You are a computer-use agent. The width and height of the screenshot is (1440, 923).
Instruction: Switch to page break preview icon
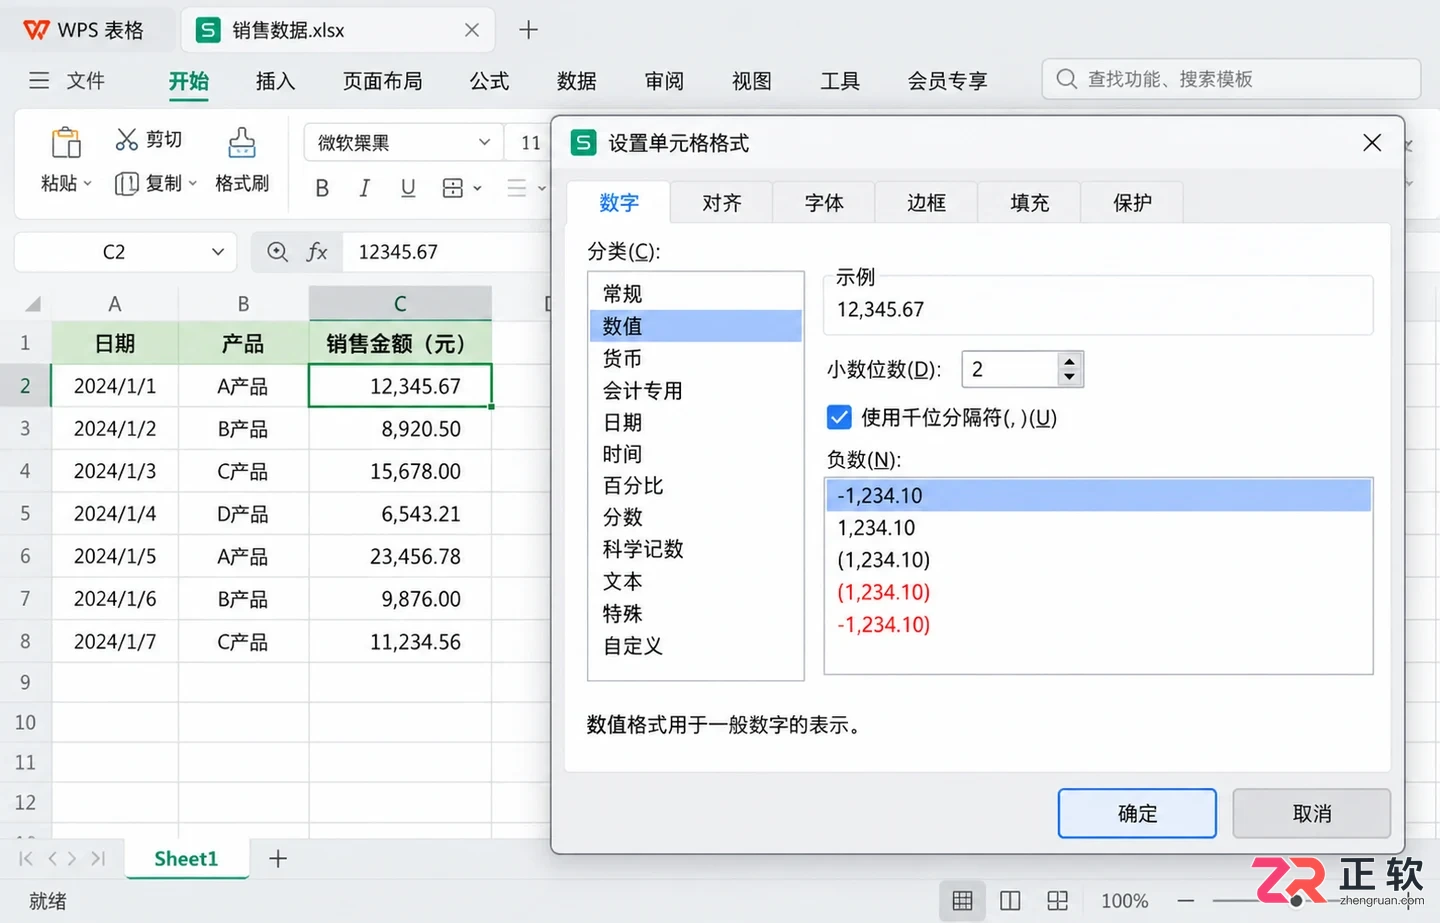(x=1057, y=901)
